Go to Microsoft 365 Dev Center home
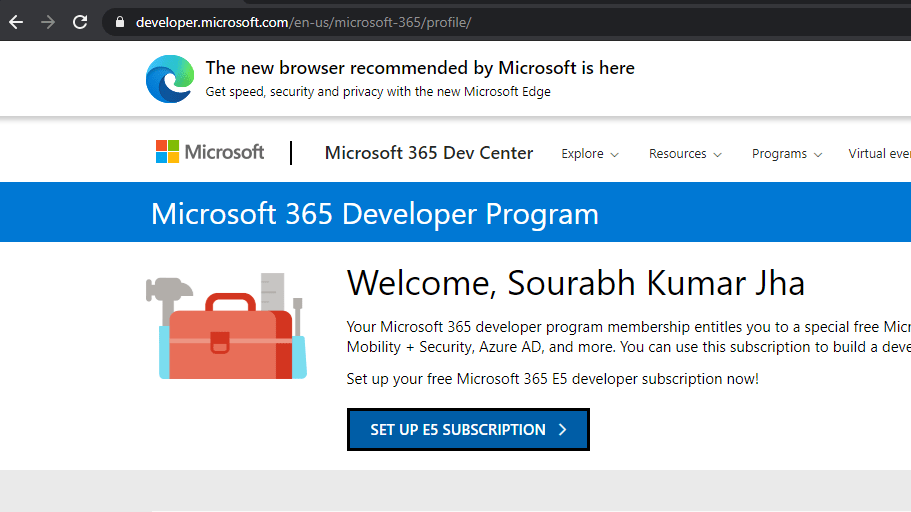 click(429, 153)
